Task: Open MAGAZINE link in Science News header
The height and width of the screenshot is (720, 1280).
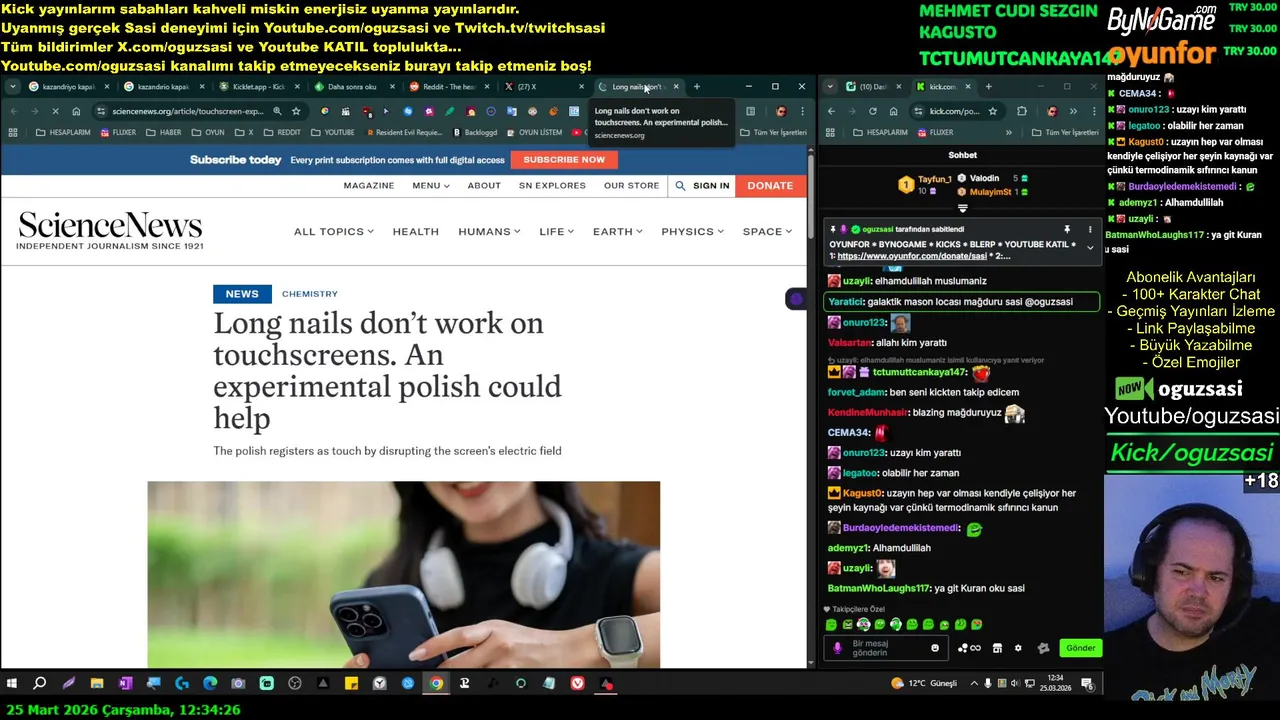Action: pyautogui.click(x=369, y=185)
